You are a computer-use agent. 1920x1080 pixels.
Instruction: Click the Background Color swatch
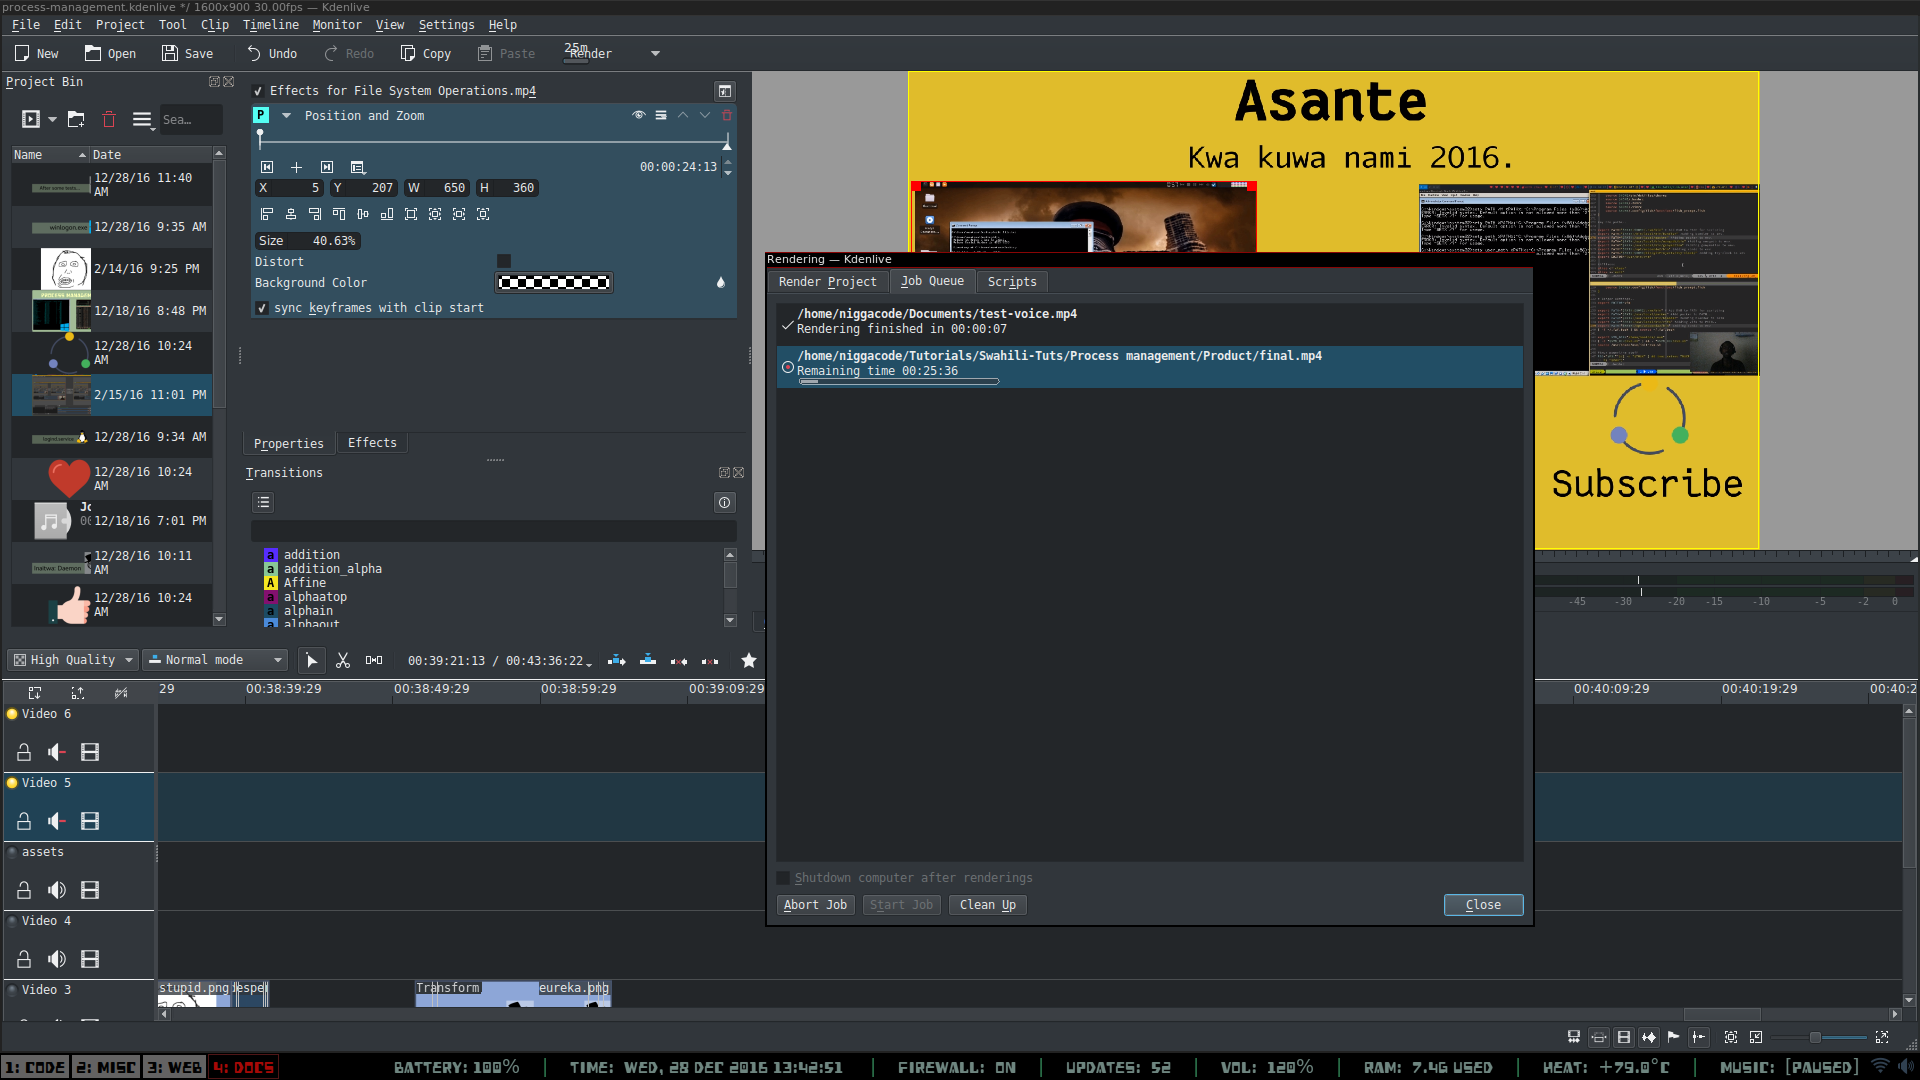554,283
